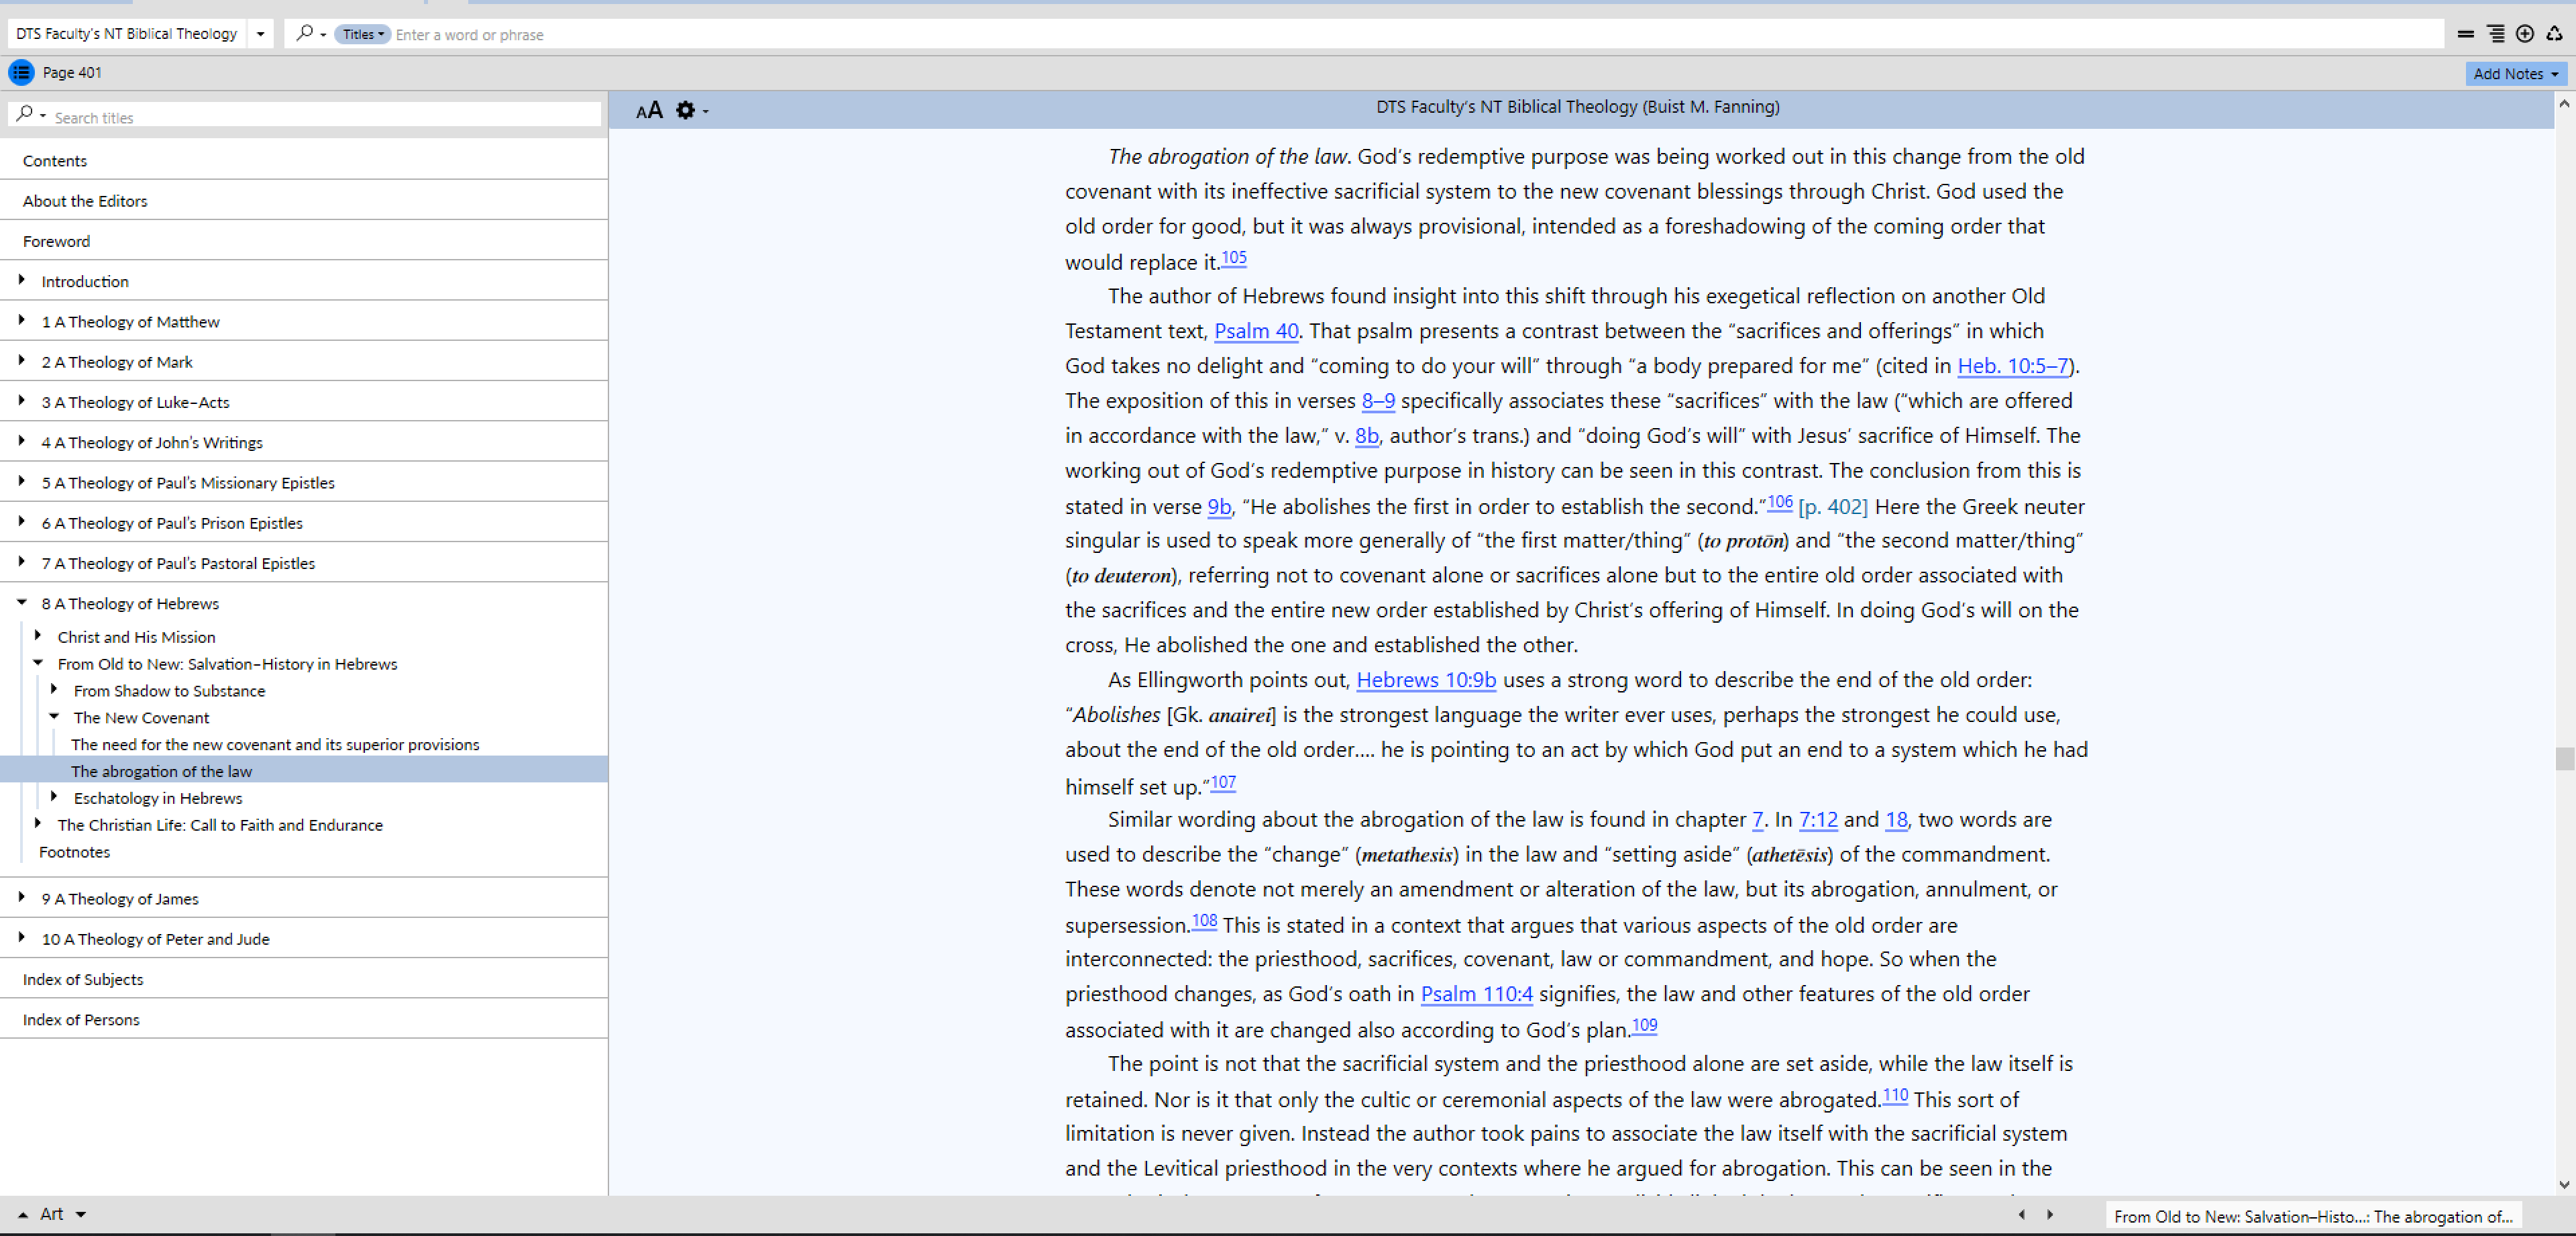Select Contents in the sidebar
Screen dimensions: 2576x1236
click(304, 160)
